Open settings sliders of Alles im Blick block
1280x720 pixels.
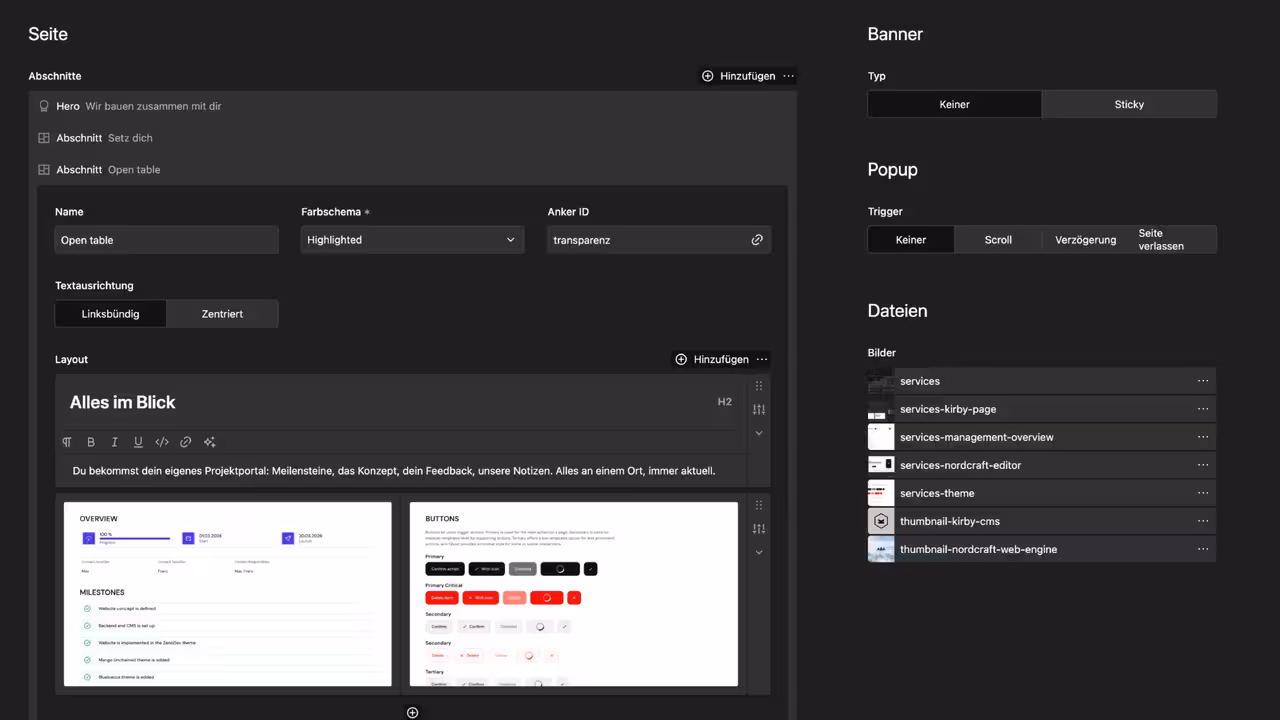click(759, 409)
